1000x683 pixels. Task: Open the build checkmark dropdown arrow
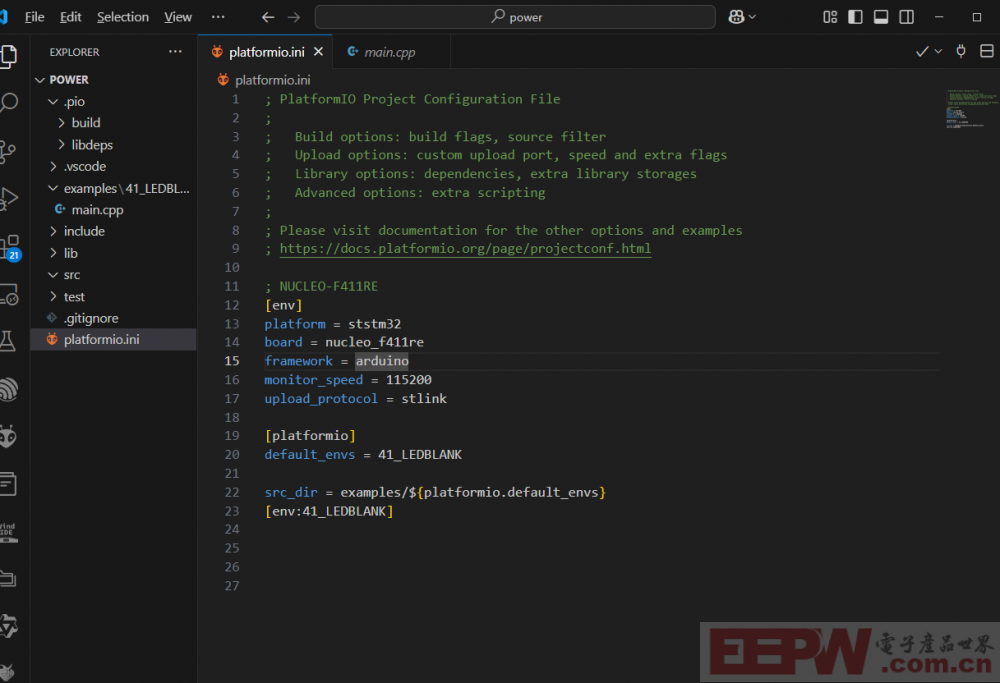coord(938,51)
